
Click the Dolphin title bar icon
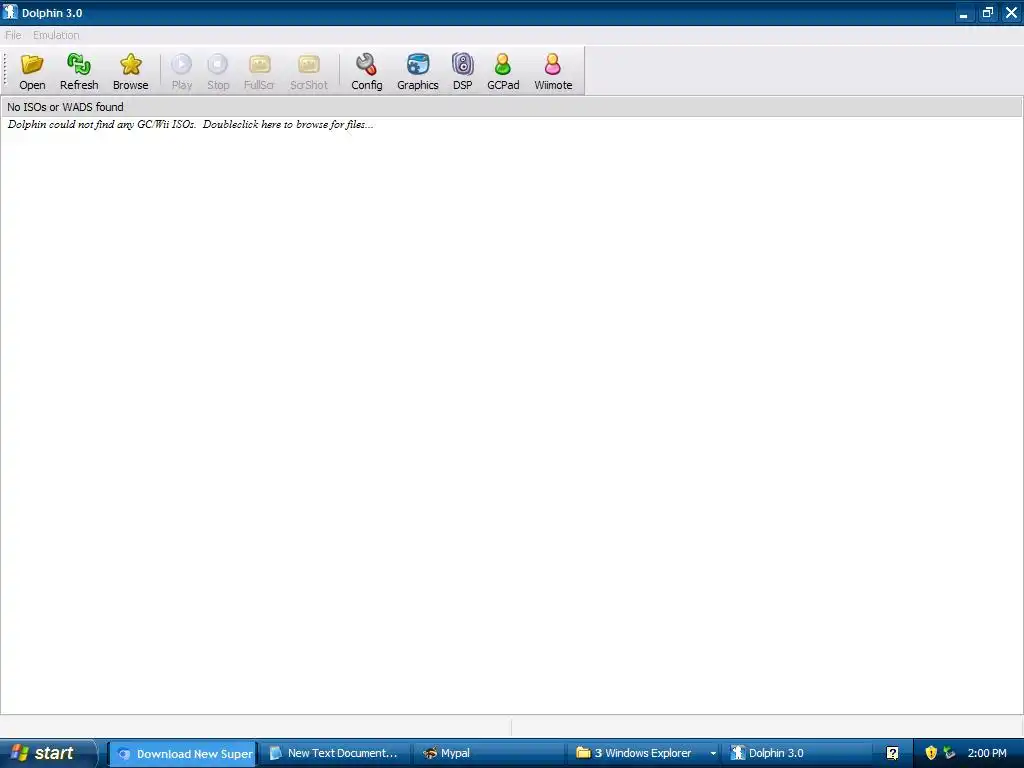(x=10, y=12)
